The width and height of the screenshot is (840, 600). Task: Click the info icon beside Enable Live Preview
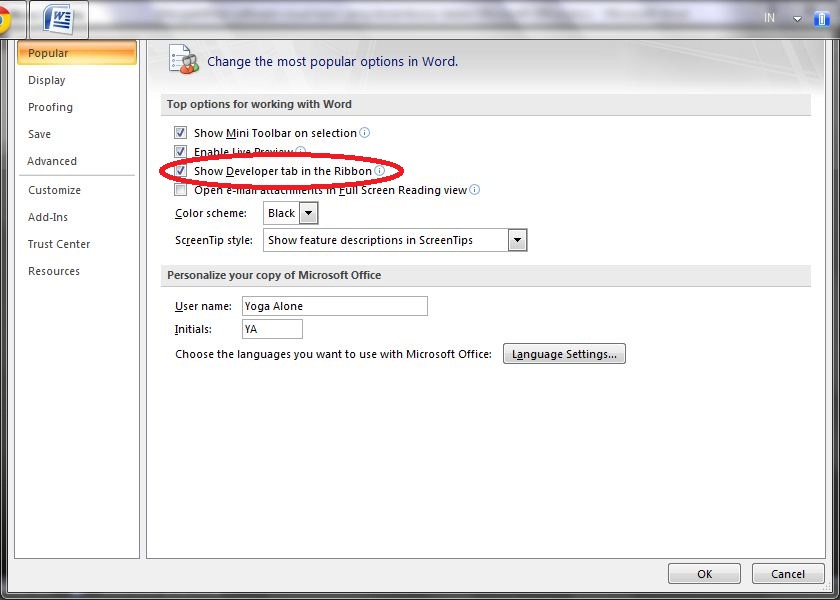301,152
